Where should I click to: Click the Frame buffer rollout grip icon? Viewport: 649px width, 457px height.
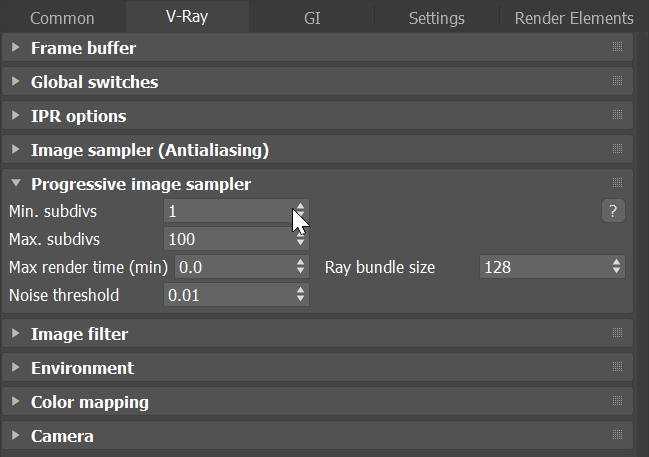point(617,48)
